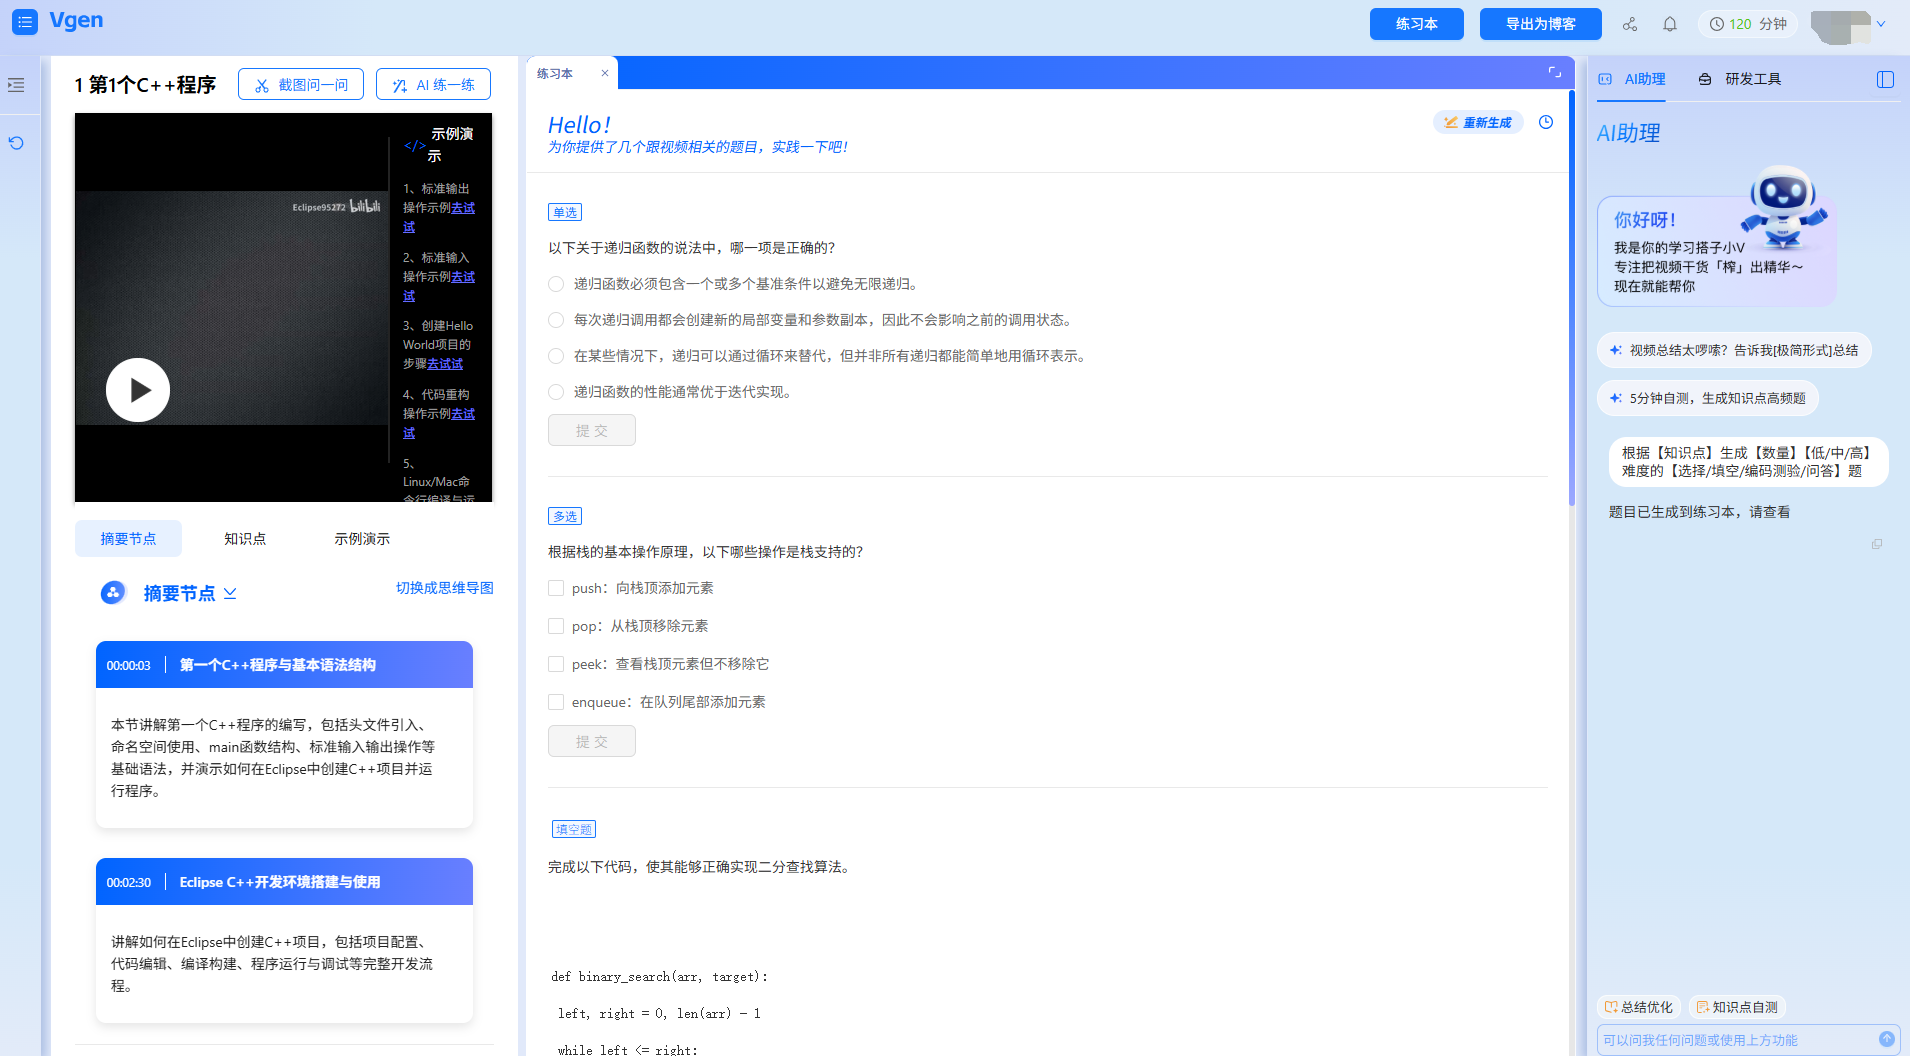Click the 单选 question type tag

565,212
